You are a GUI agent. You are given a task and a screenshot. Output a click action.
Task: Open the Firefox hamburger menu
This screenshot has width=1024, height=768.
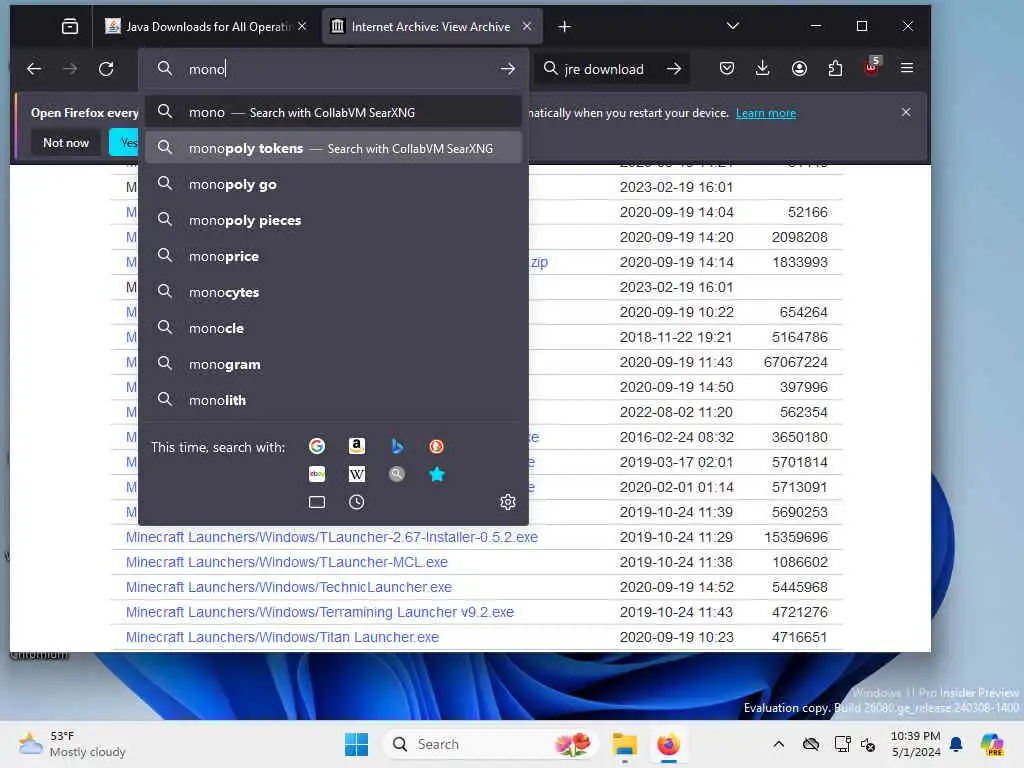coord(907,68)
